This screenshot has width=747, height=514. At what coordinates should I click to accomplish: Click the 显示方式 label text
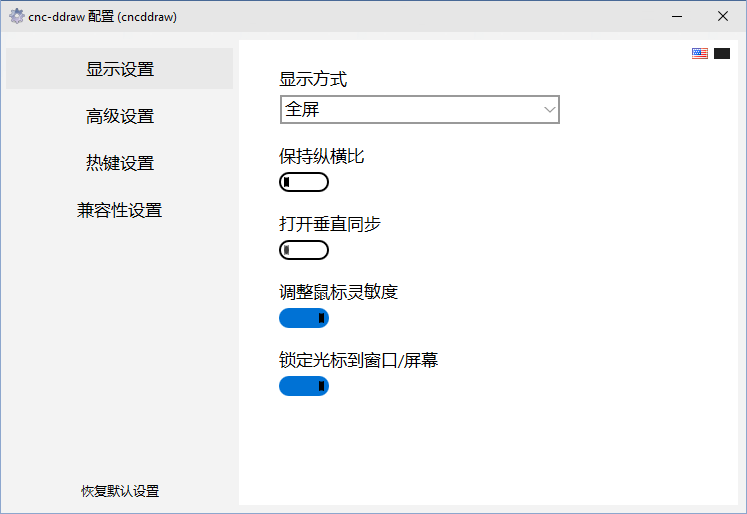[313, 79]
